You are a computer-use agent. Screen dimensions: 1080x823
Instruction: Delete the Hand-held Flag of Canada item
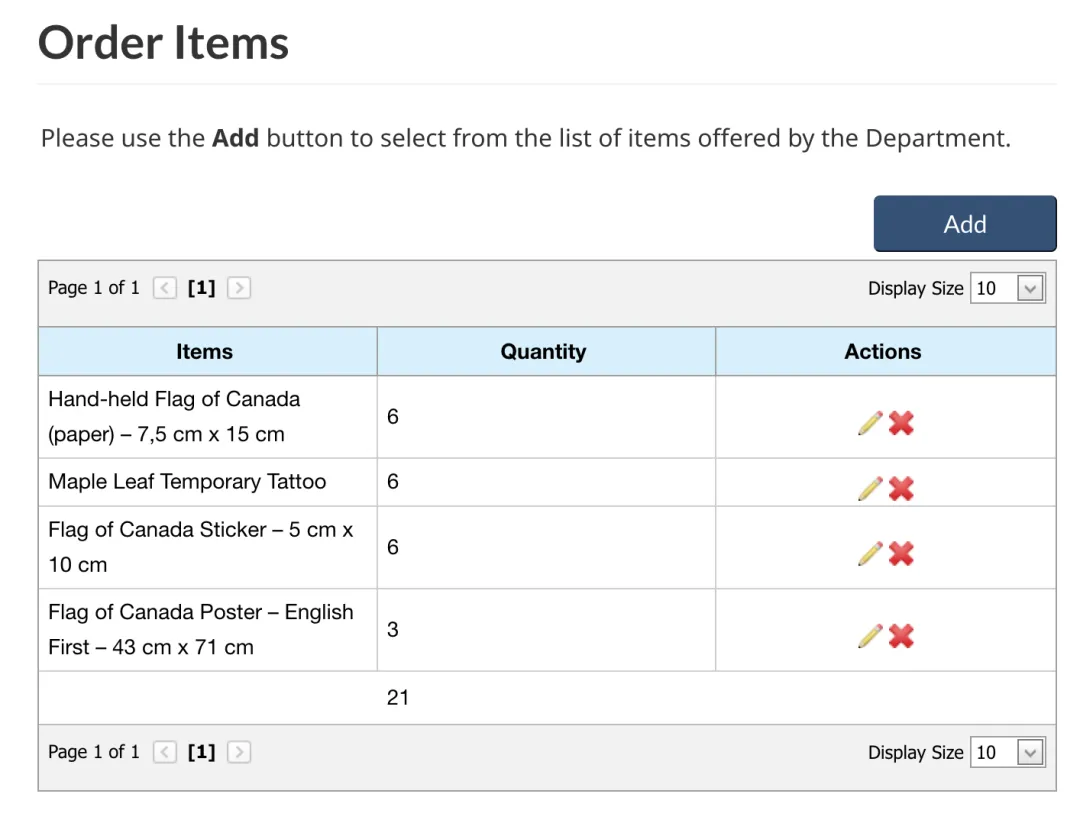(901, 424)
